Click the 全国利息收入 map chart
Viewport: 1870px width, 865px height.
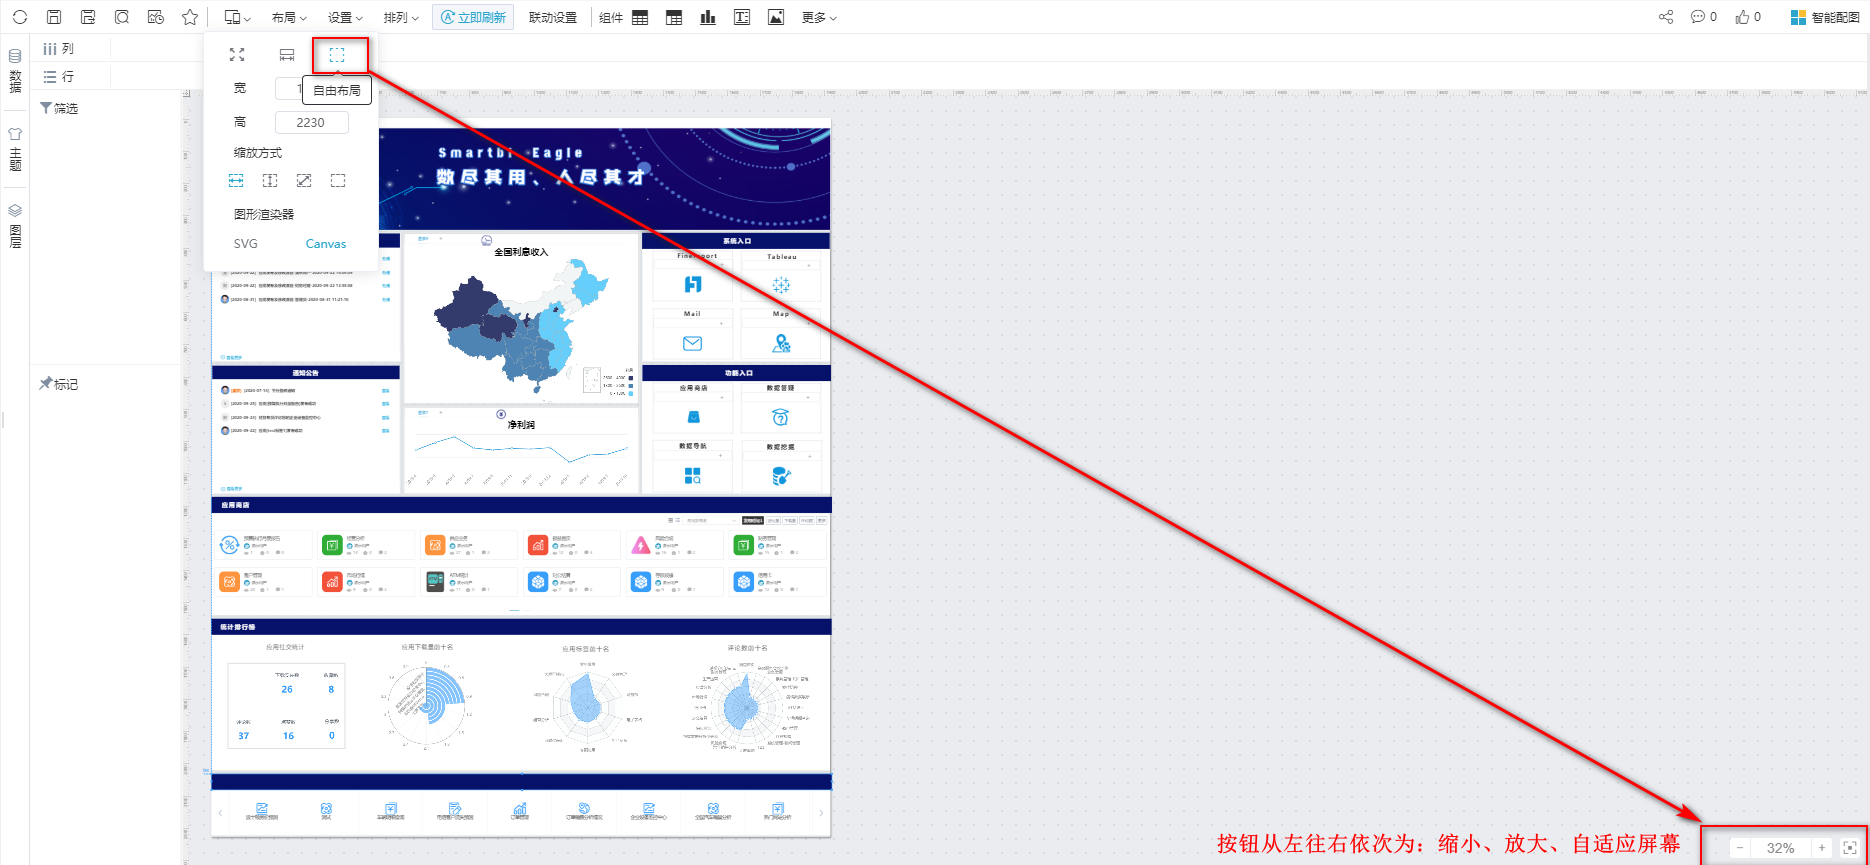521,318
